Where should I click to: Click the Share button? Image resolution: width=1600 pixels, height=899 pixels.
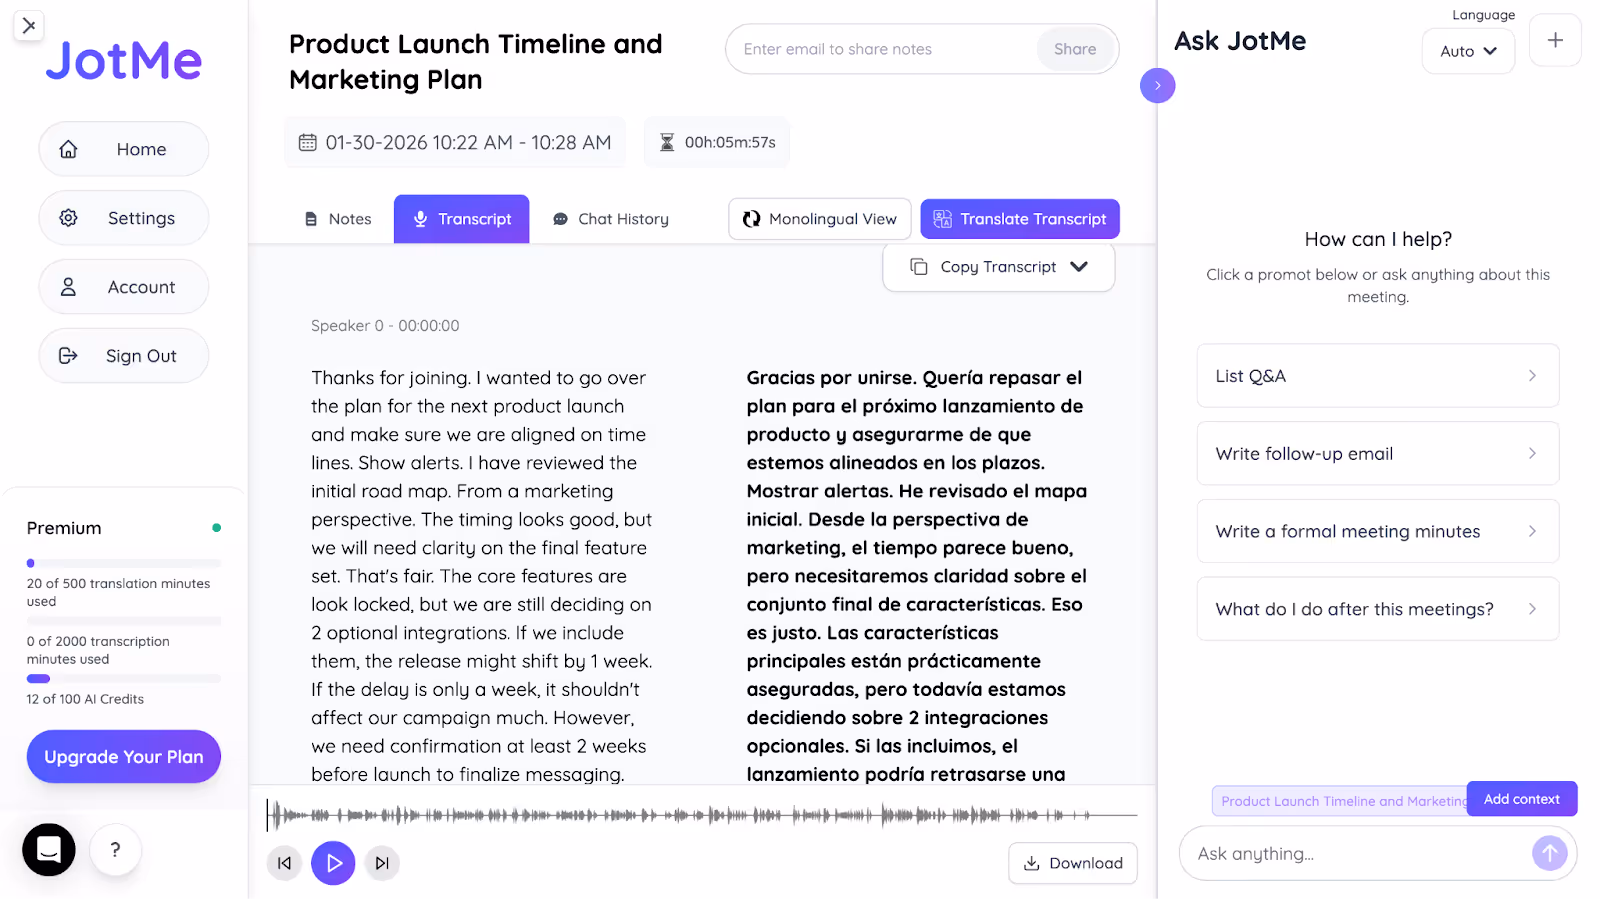1075,49
